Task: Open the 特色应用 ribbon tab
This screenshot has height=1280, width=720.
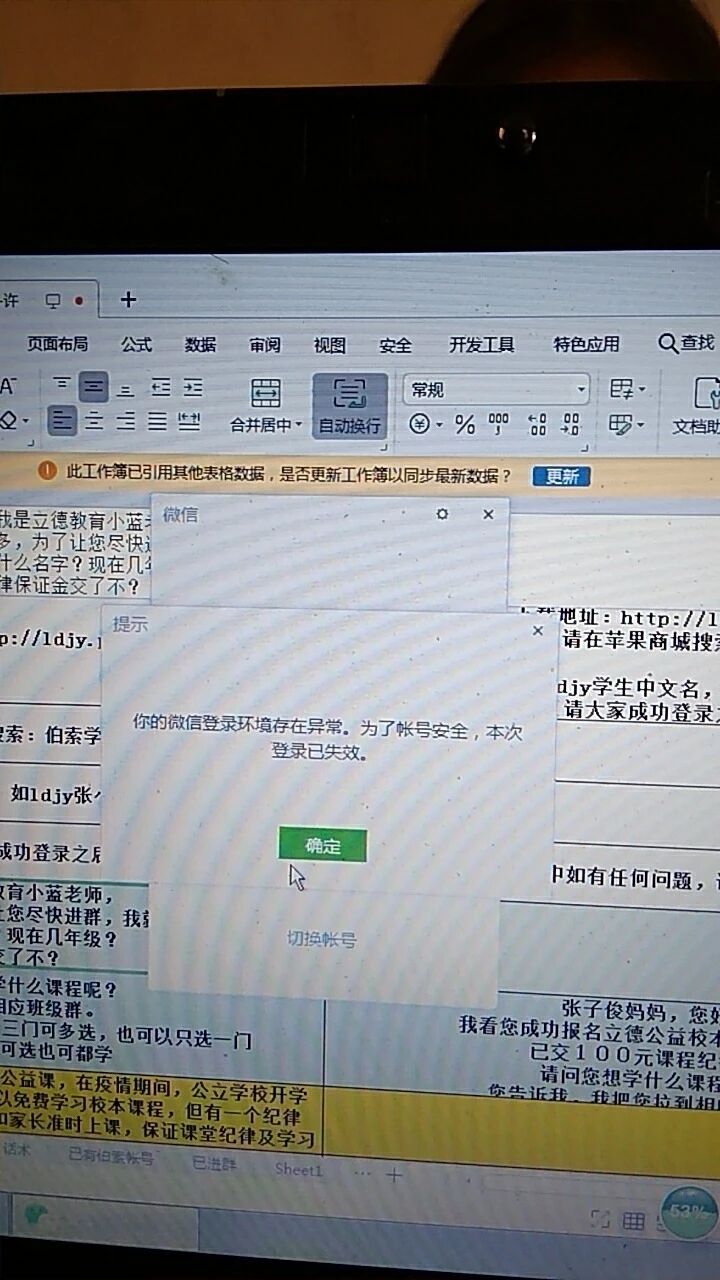Action: (x=586, y=345)
